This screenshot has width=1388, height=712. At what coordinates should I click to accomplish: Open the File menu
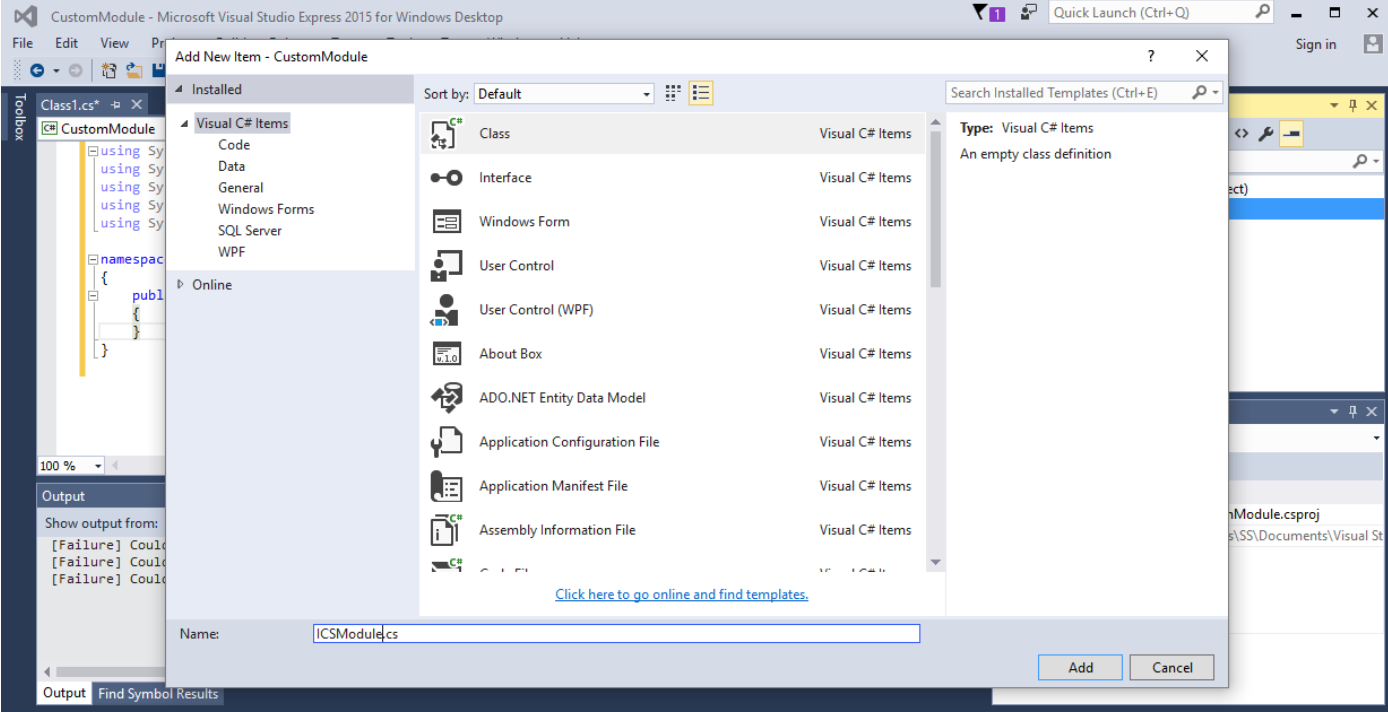tap(23, 43)
